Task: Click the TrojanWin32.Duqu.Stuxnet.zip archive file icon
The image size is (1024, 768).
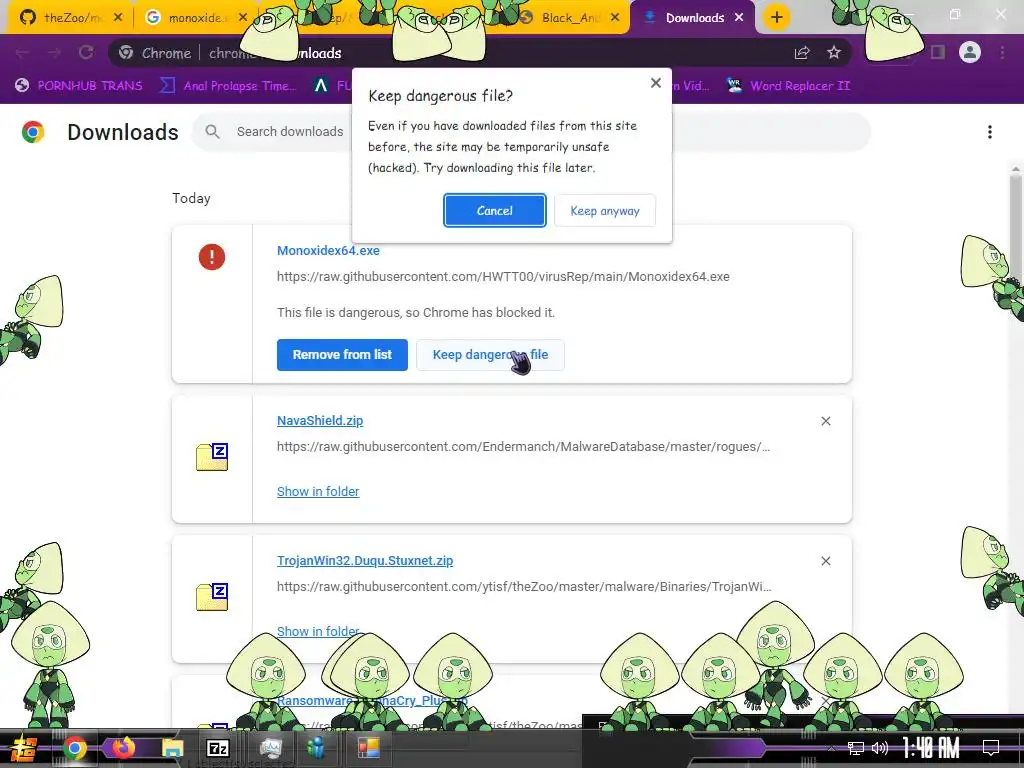Action: 212,596
